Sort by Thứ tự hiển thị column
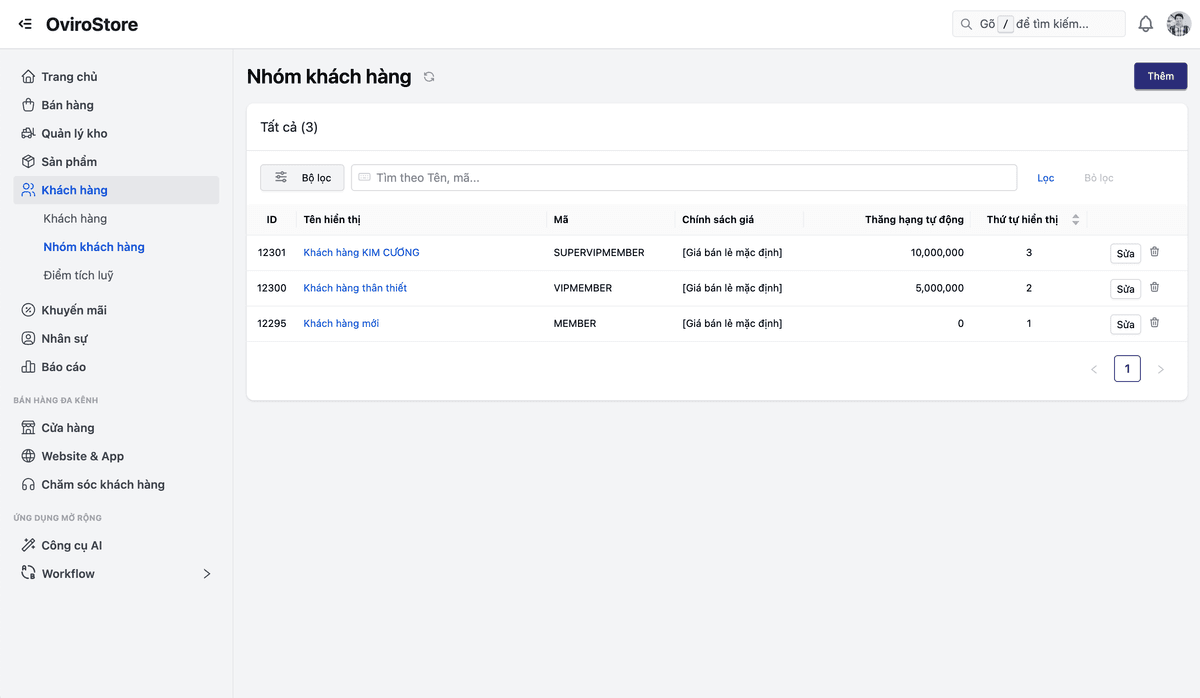Screen dimensions: 1200x698 (x=1075, y=220)
